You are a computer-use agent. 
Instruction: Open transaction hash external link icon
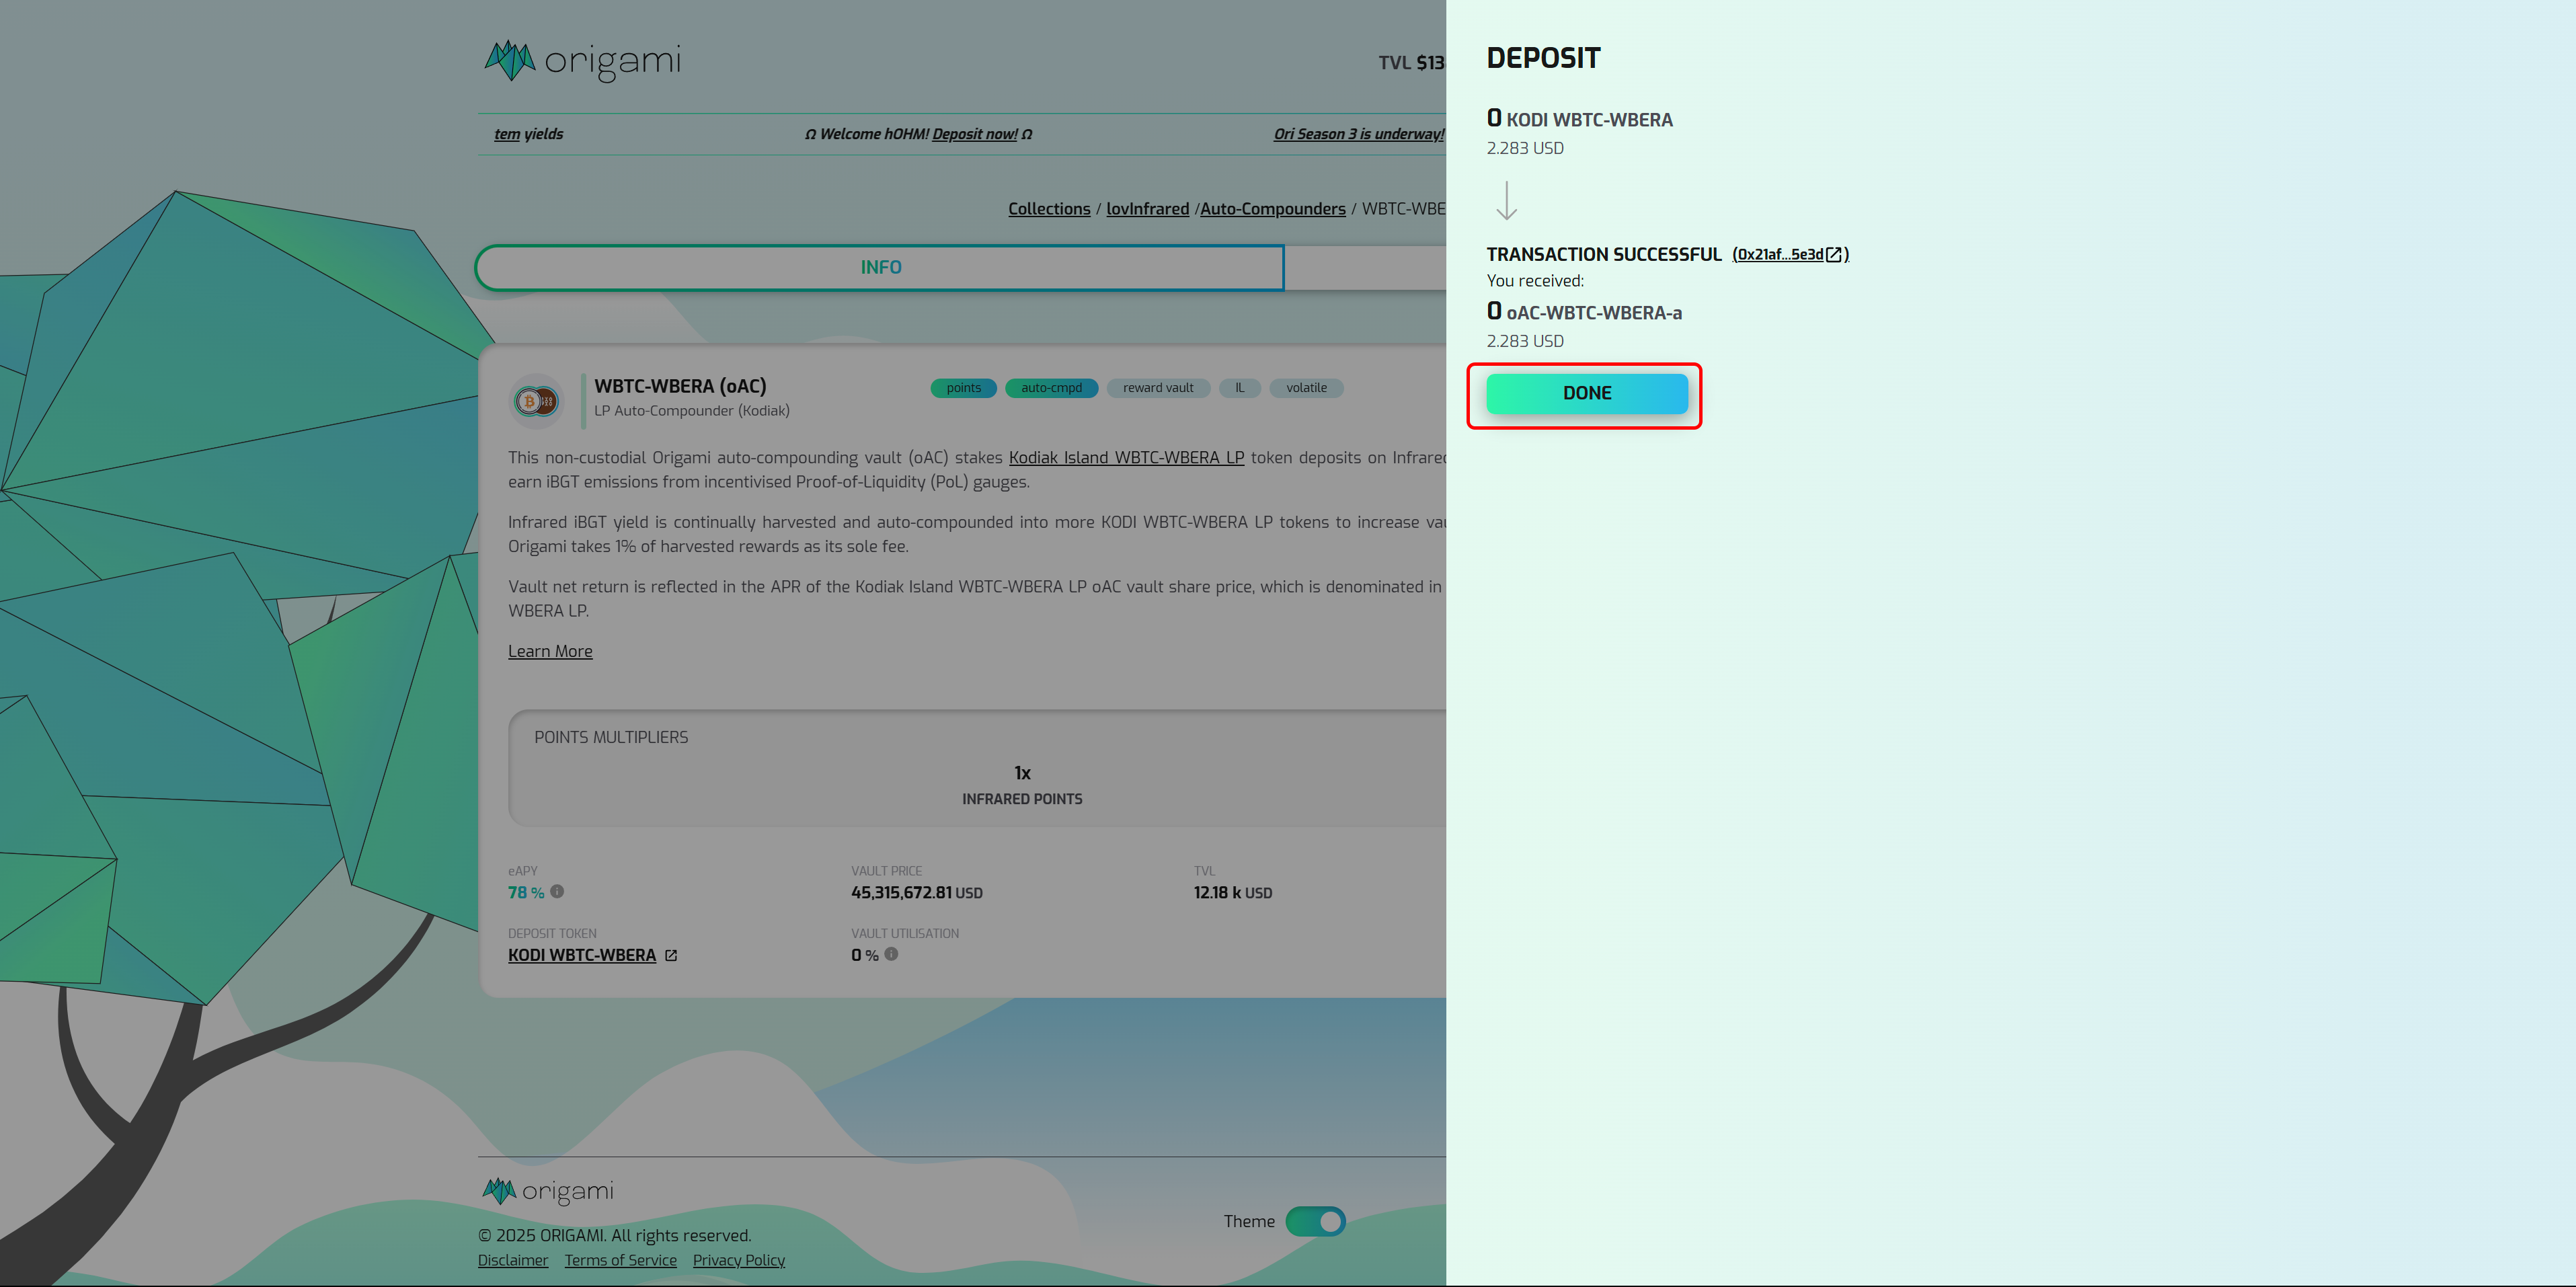point(1833,255)
